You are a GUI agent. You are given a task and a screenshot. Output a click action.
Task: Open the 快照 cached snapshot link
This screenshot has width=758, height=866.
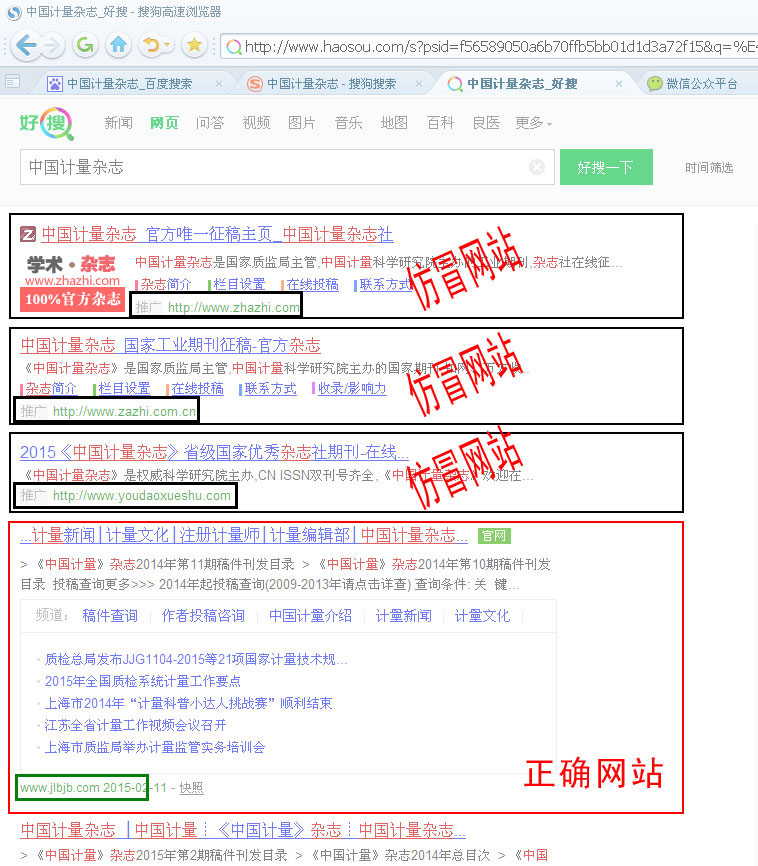click(x=191, y=788)
